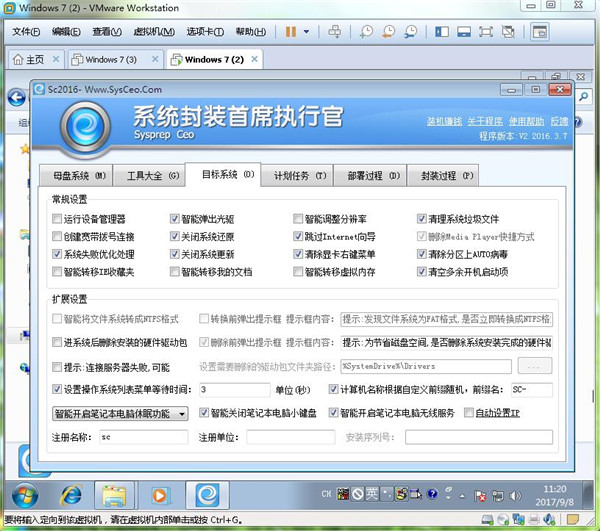Disable the 关闭系统还原 checkbox
The width and height of the screenshot is (600, 531).
click(x=174, y=236)
